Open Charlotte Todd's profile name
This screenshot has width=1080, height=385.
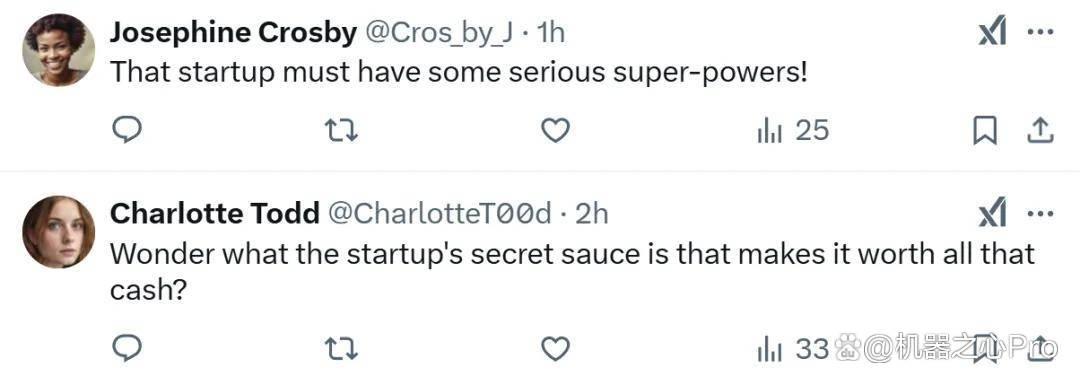coord(214,214)
